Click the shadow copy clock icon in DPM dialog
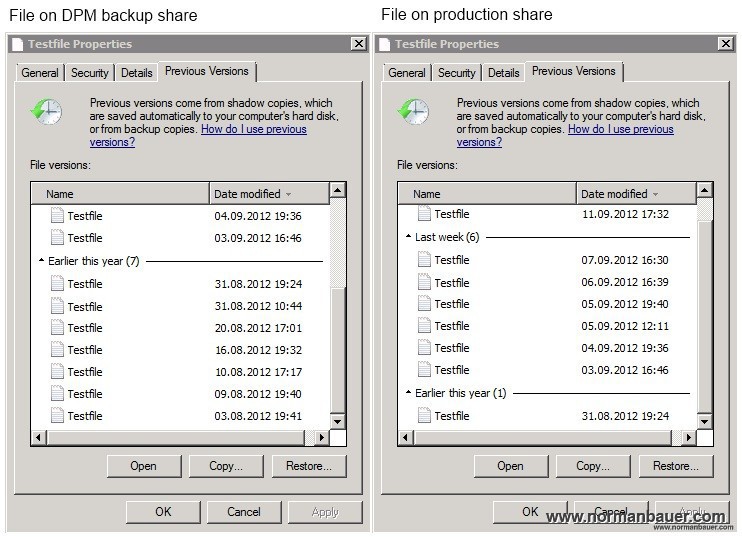Screen dimensions: 742x537 pos(46,111)
